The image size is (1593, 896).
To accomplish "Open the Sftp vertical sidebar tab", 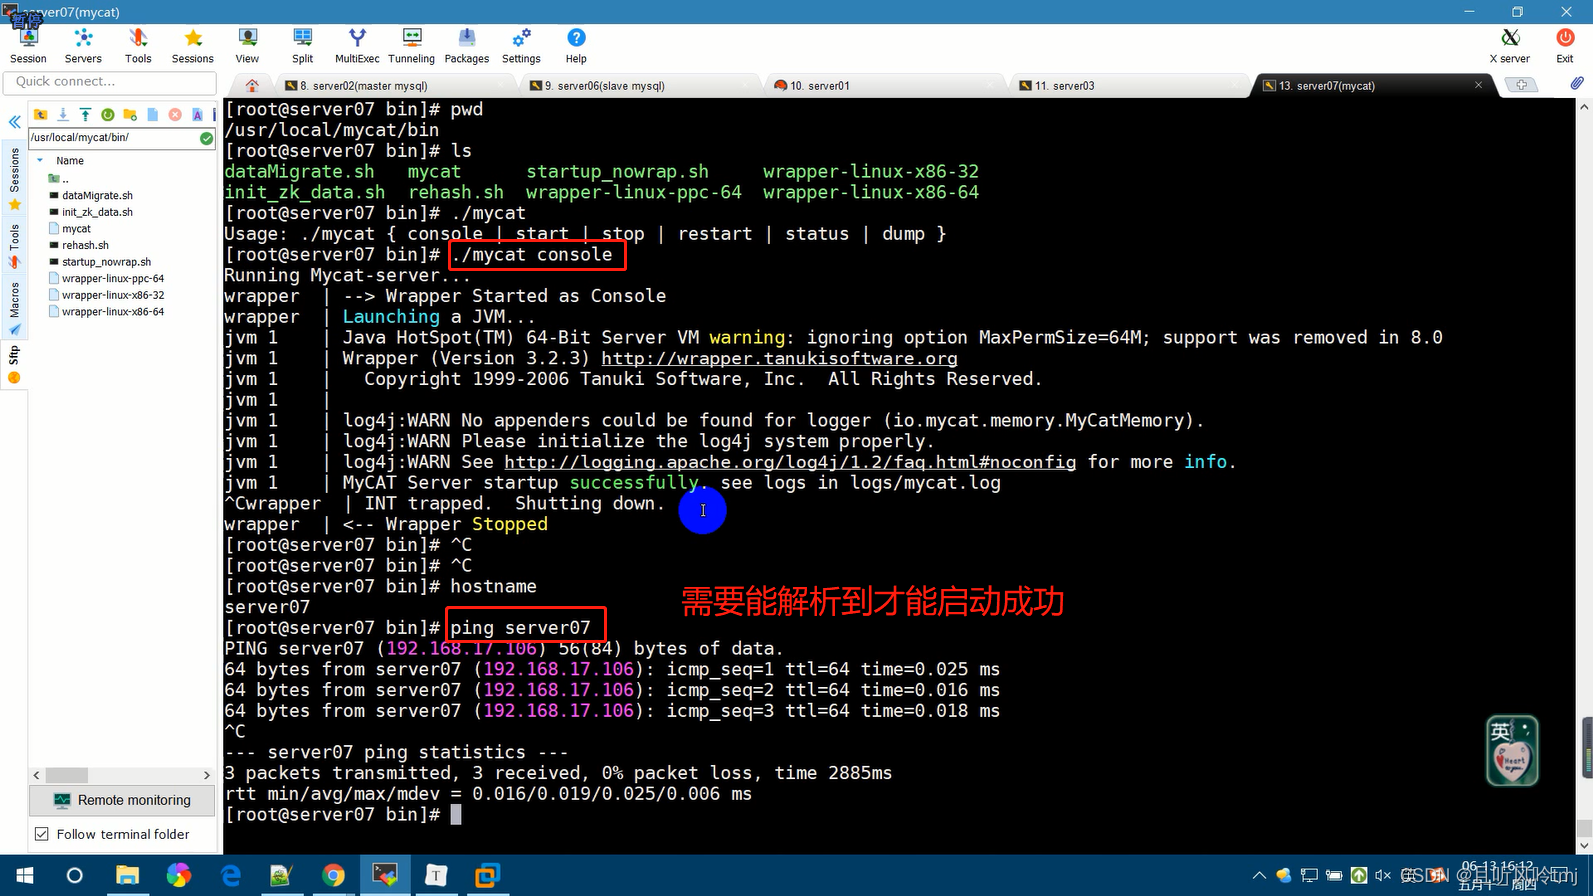I will 15,365.
